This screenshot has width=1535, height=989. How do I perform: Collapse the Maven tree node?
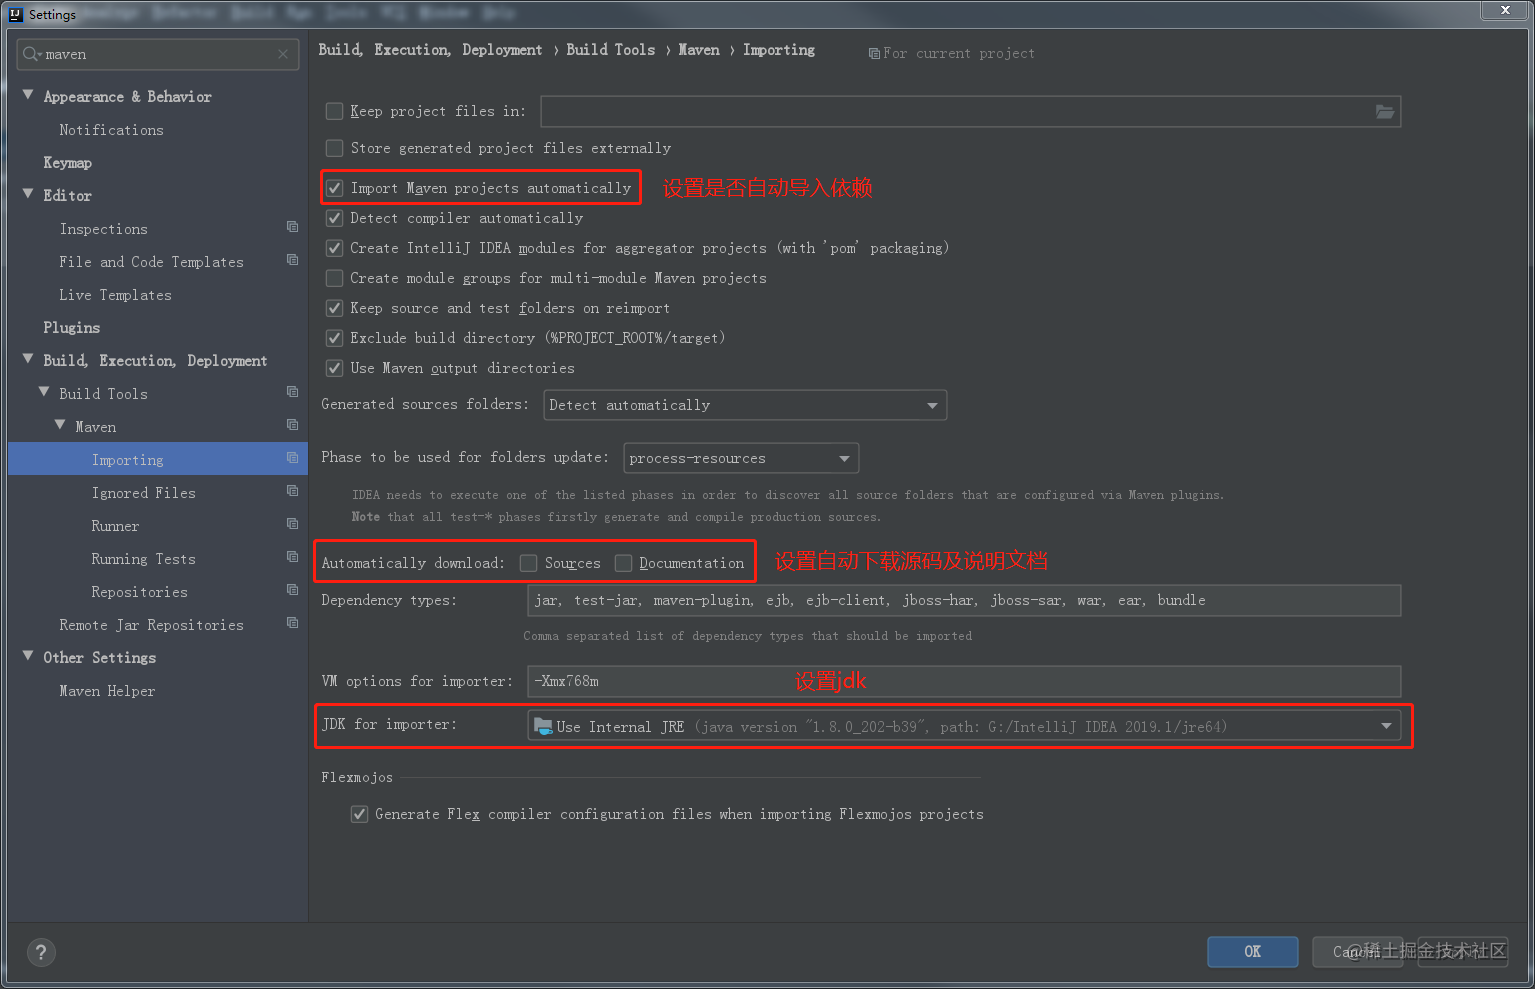point(60,425)
